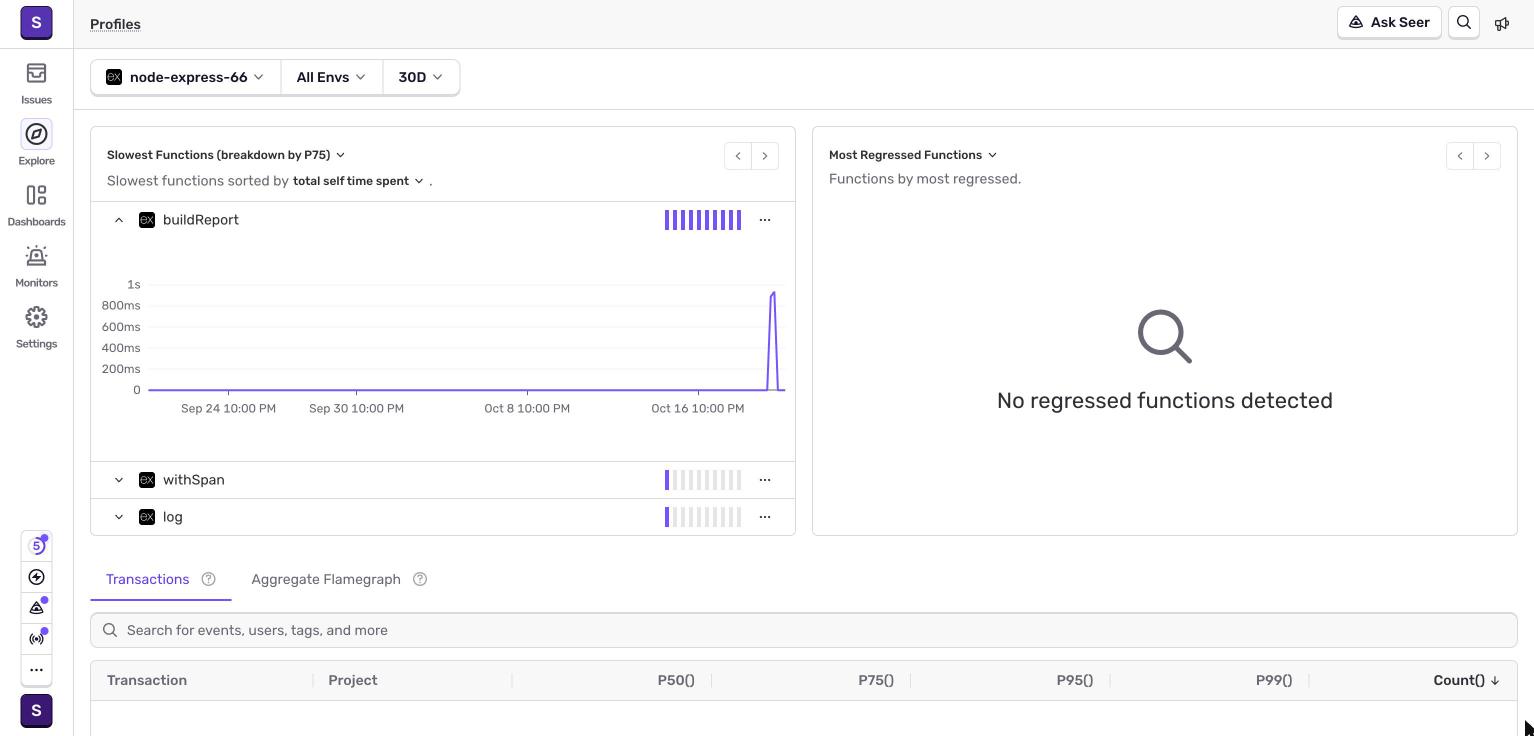
Task: Open withSpan row actions menu
Action: (x=765, y=480)
